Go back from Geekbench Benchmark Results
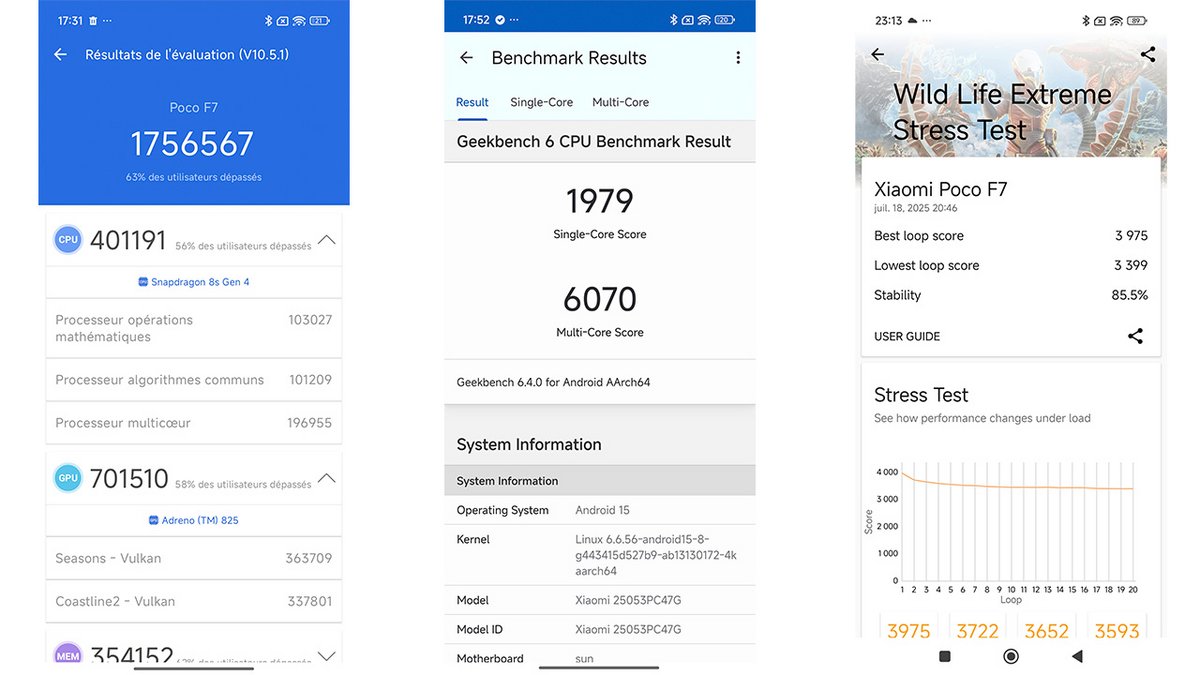This screenshot has height=675, width=1200. pos(466,58)
